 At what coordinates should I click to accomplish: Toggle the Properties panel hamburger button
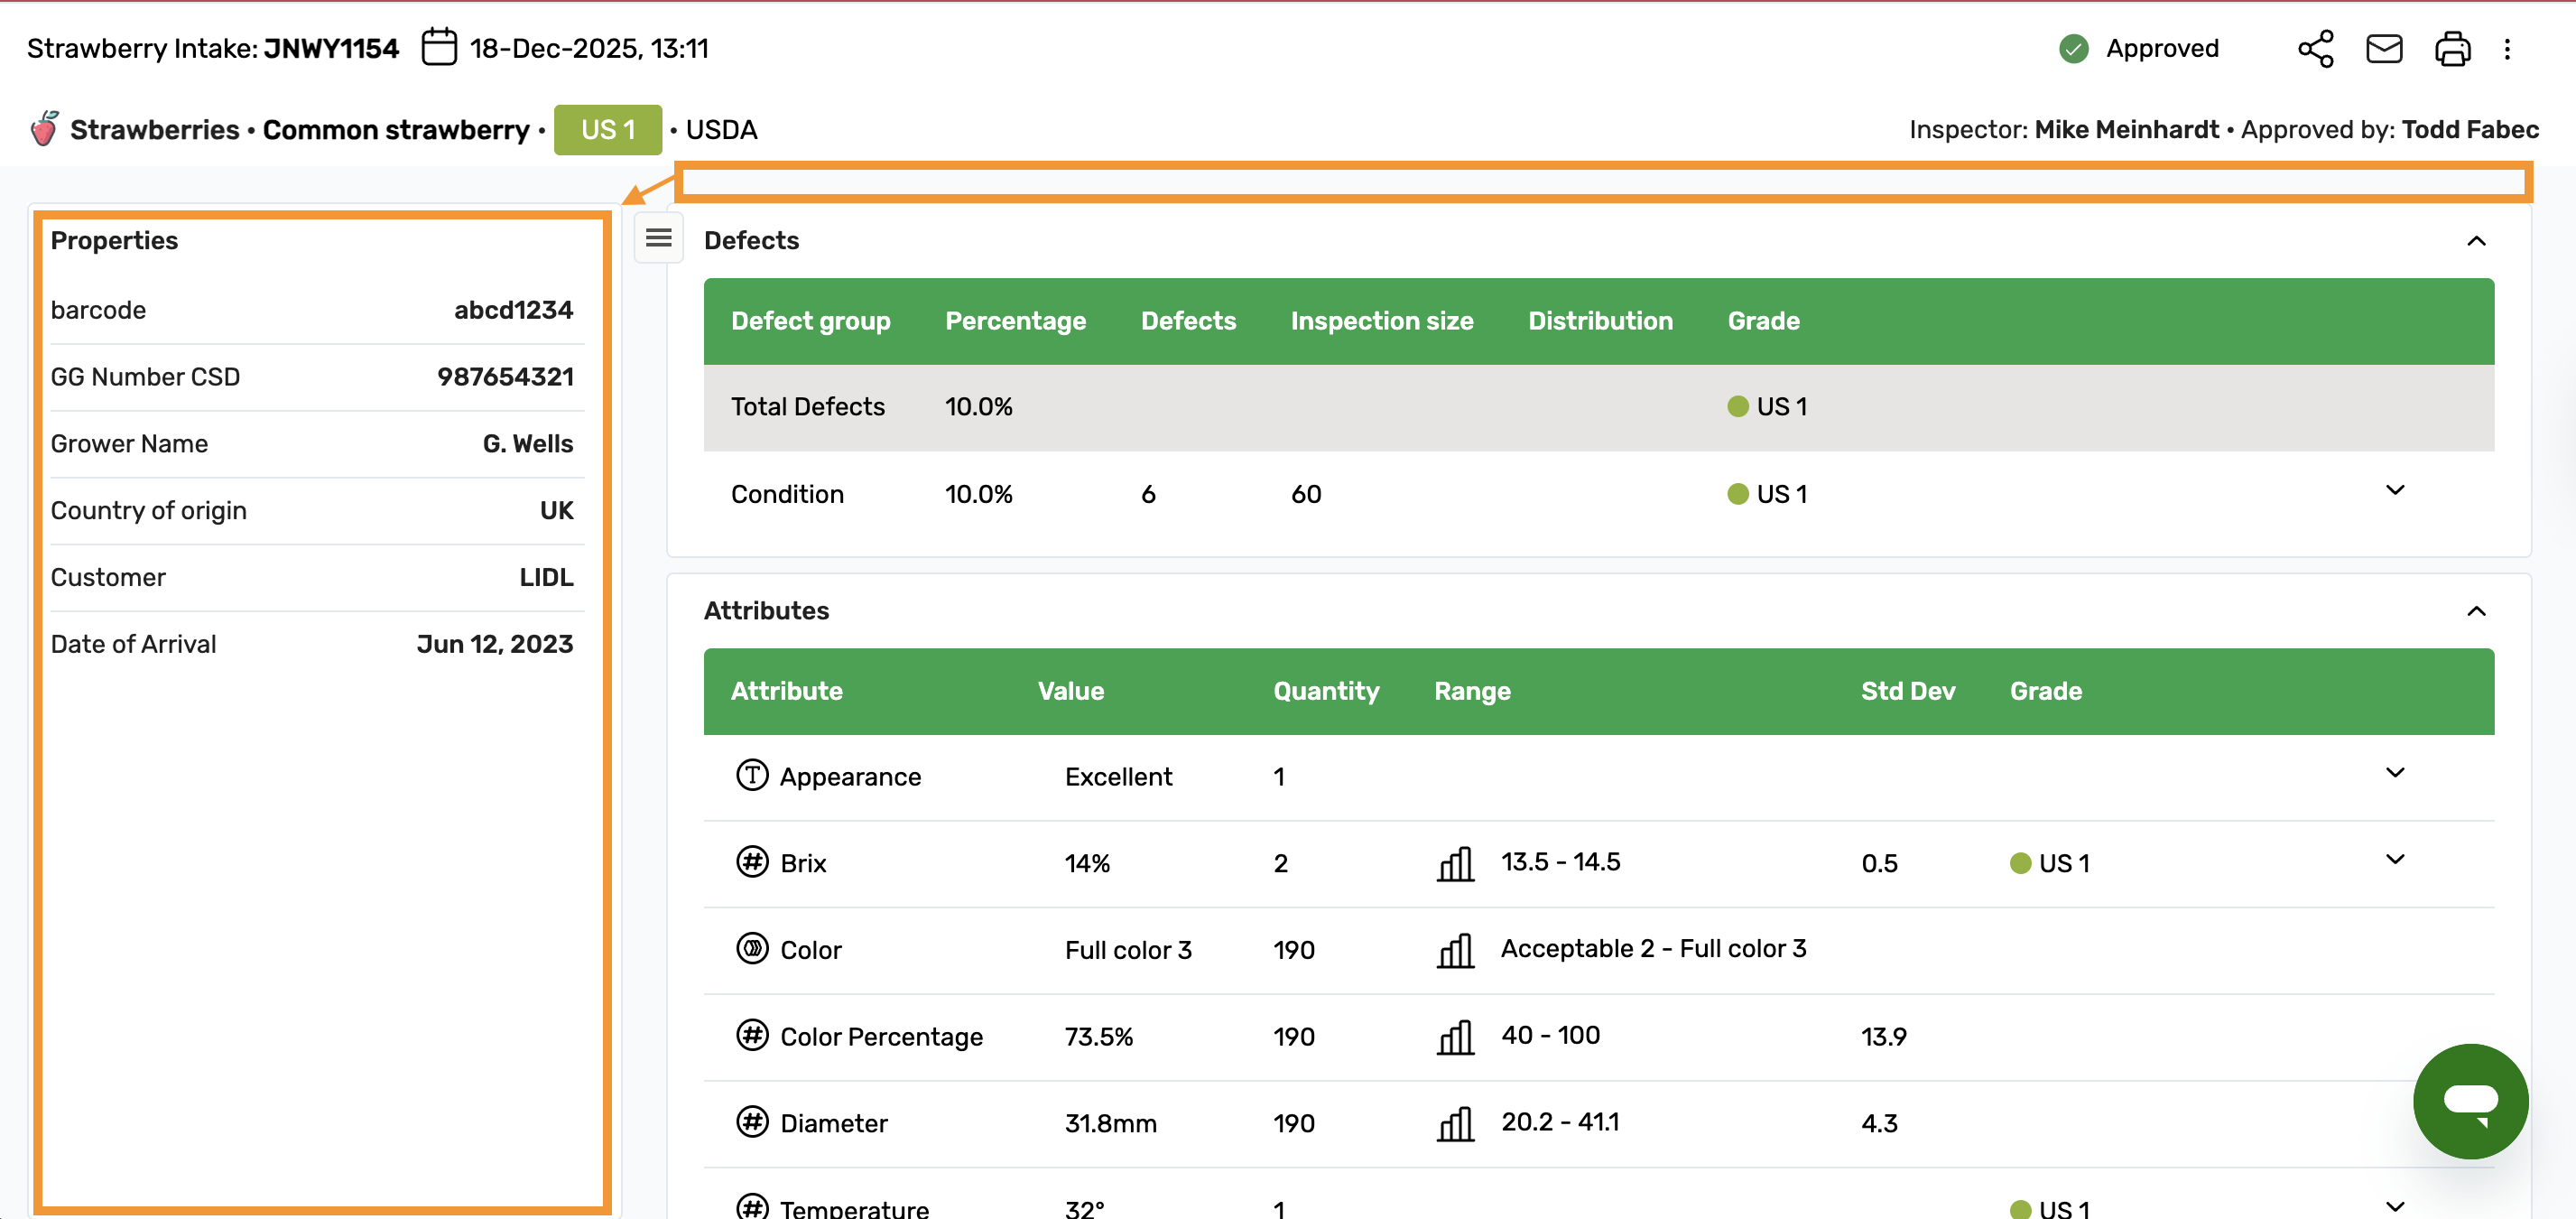[x=658, y=238]
